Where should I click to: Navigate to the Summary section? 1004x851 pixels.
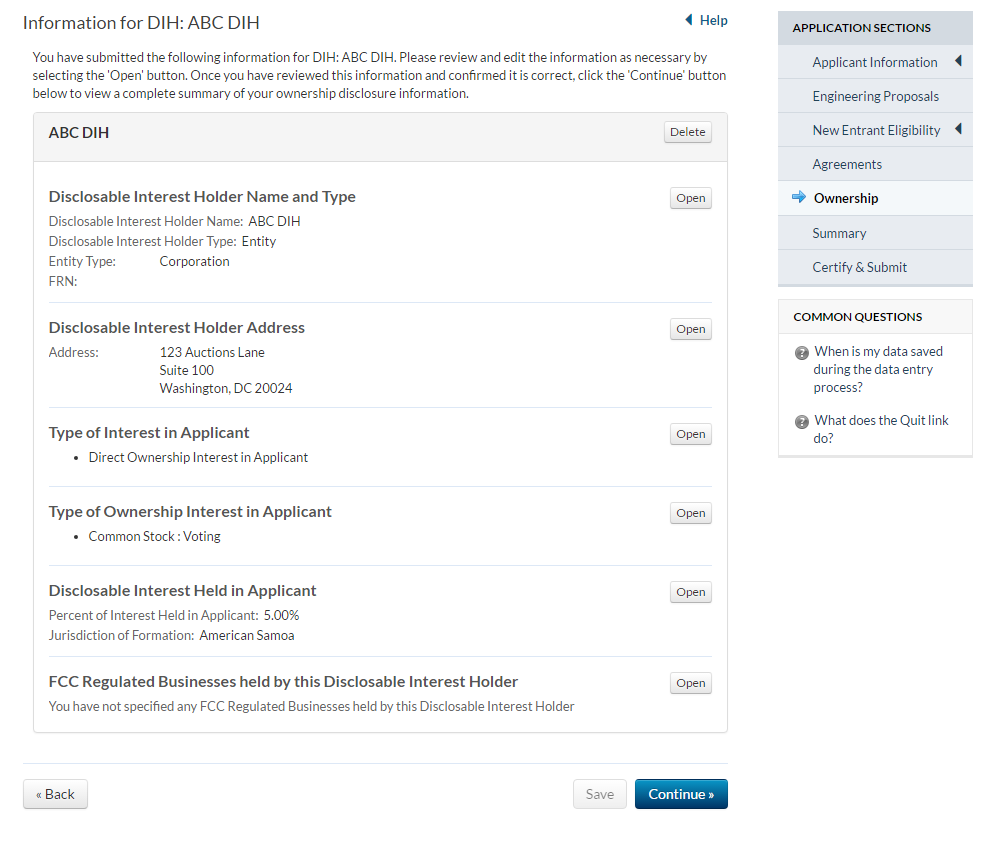coord(839,233)
